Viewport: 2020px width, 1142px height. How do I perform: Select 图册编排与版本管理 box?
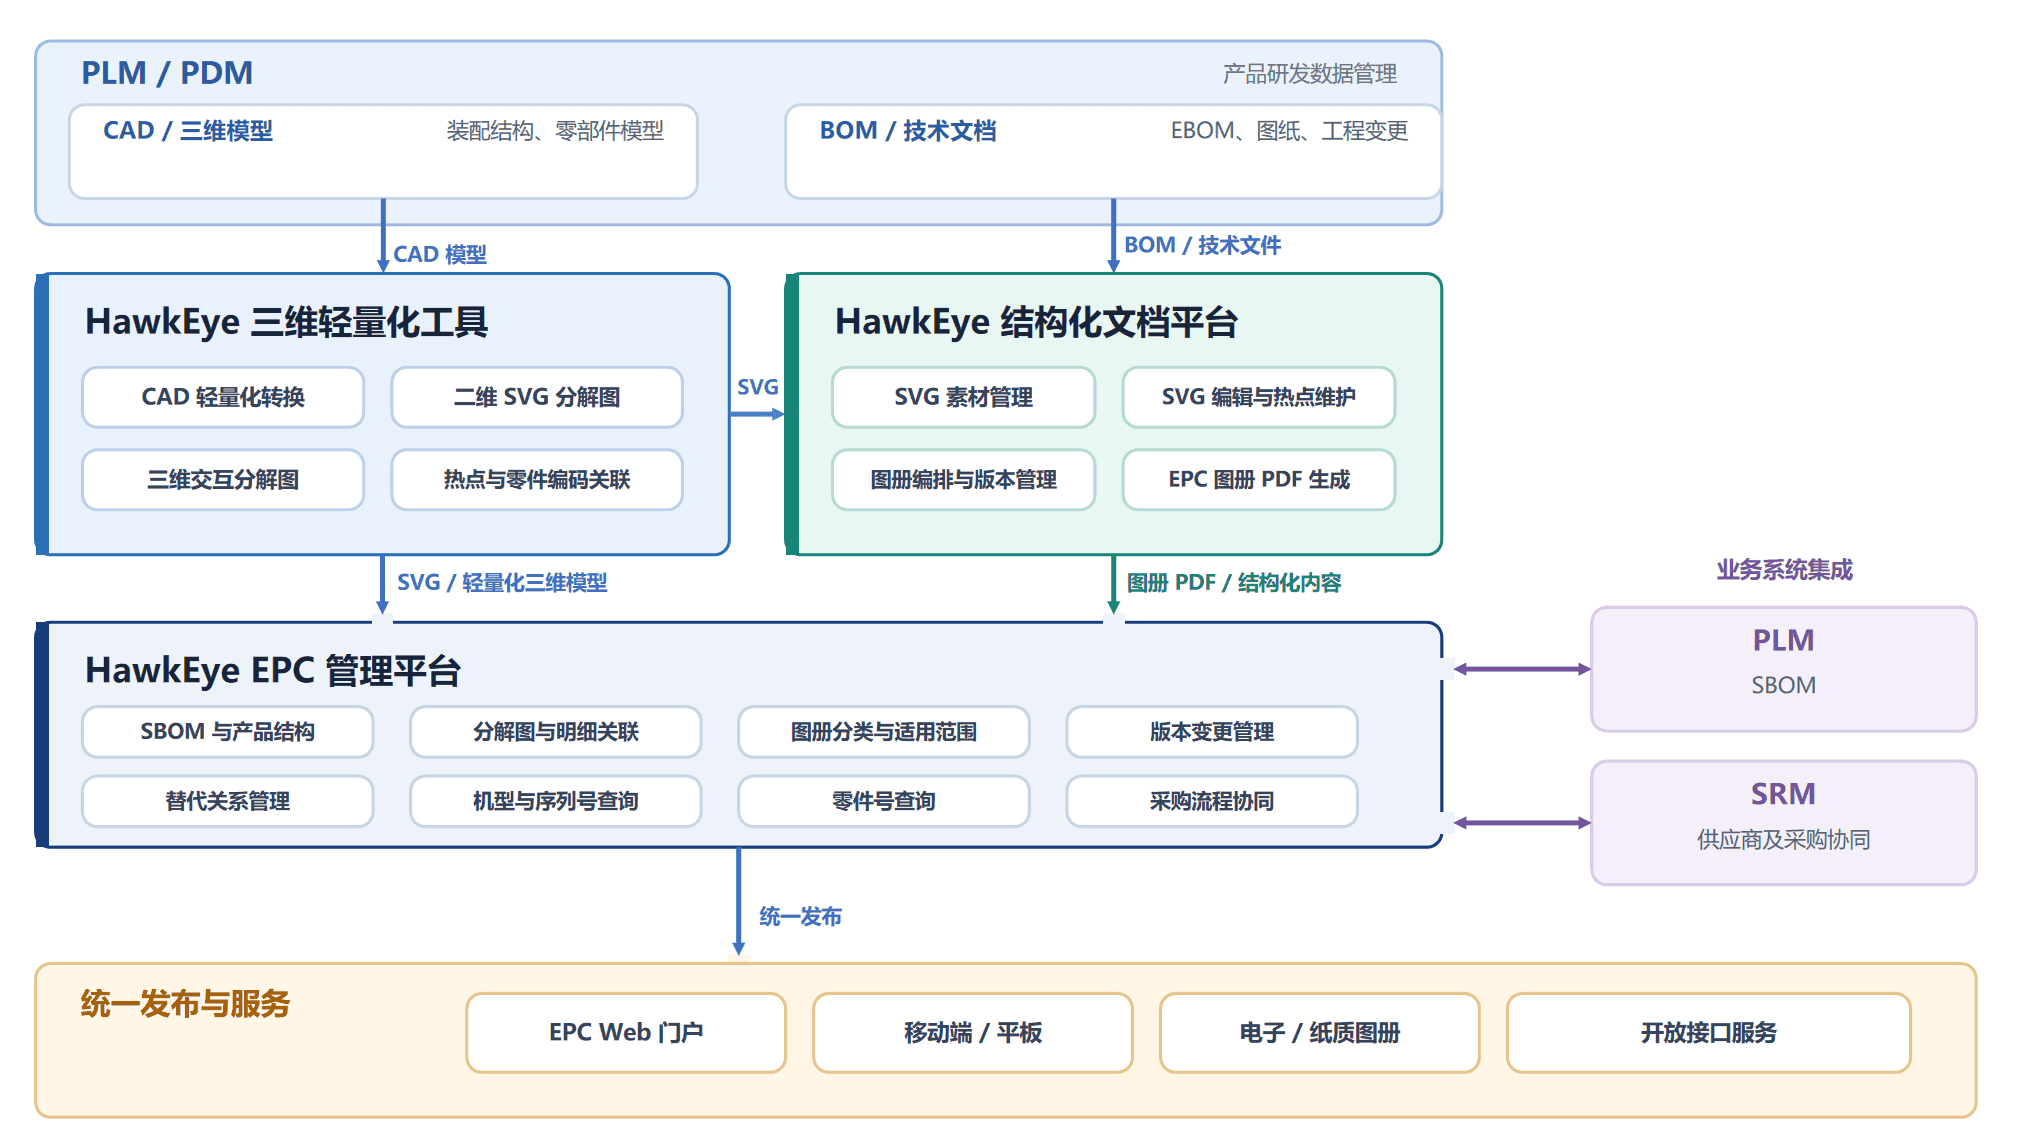pos(963,480)
